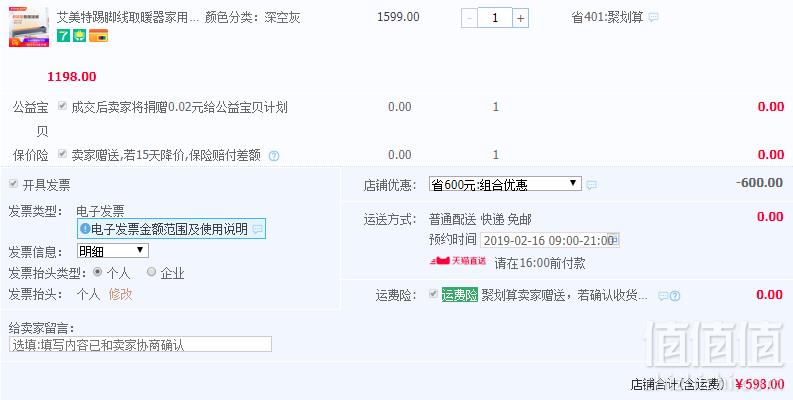Click 颜色分类：深空灰 text
Image resolution: width=793 pixels, height=400 pixels.
(252, 18)
